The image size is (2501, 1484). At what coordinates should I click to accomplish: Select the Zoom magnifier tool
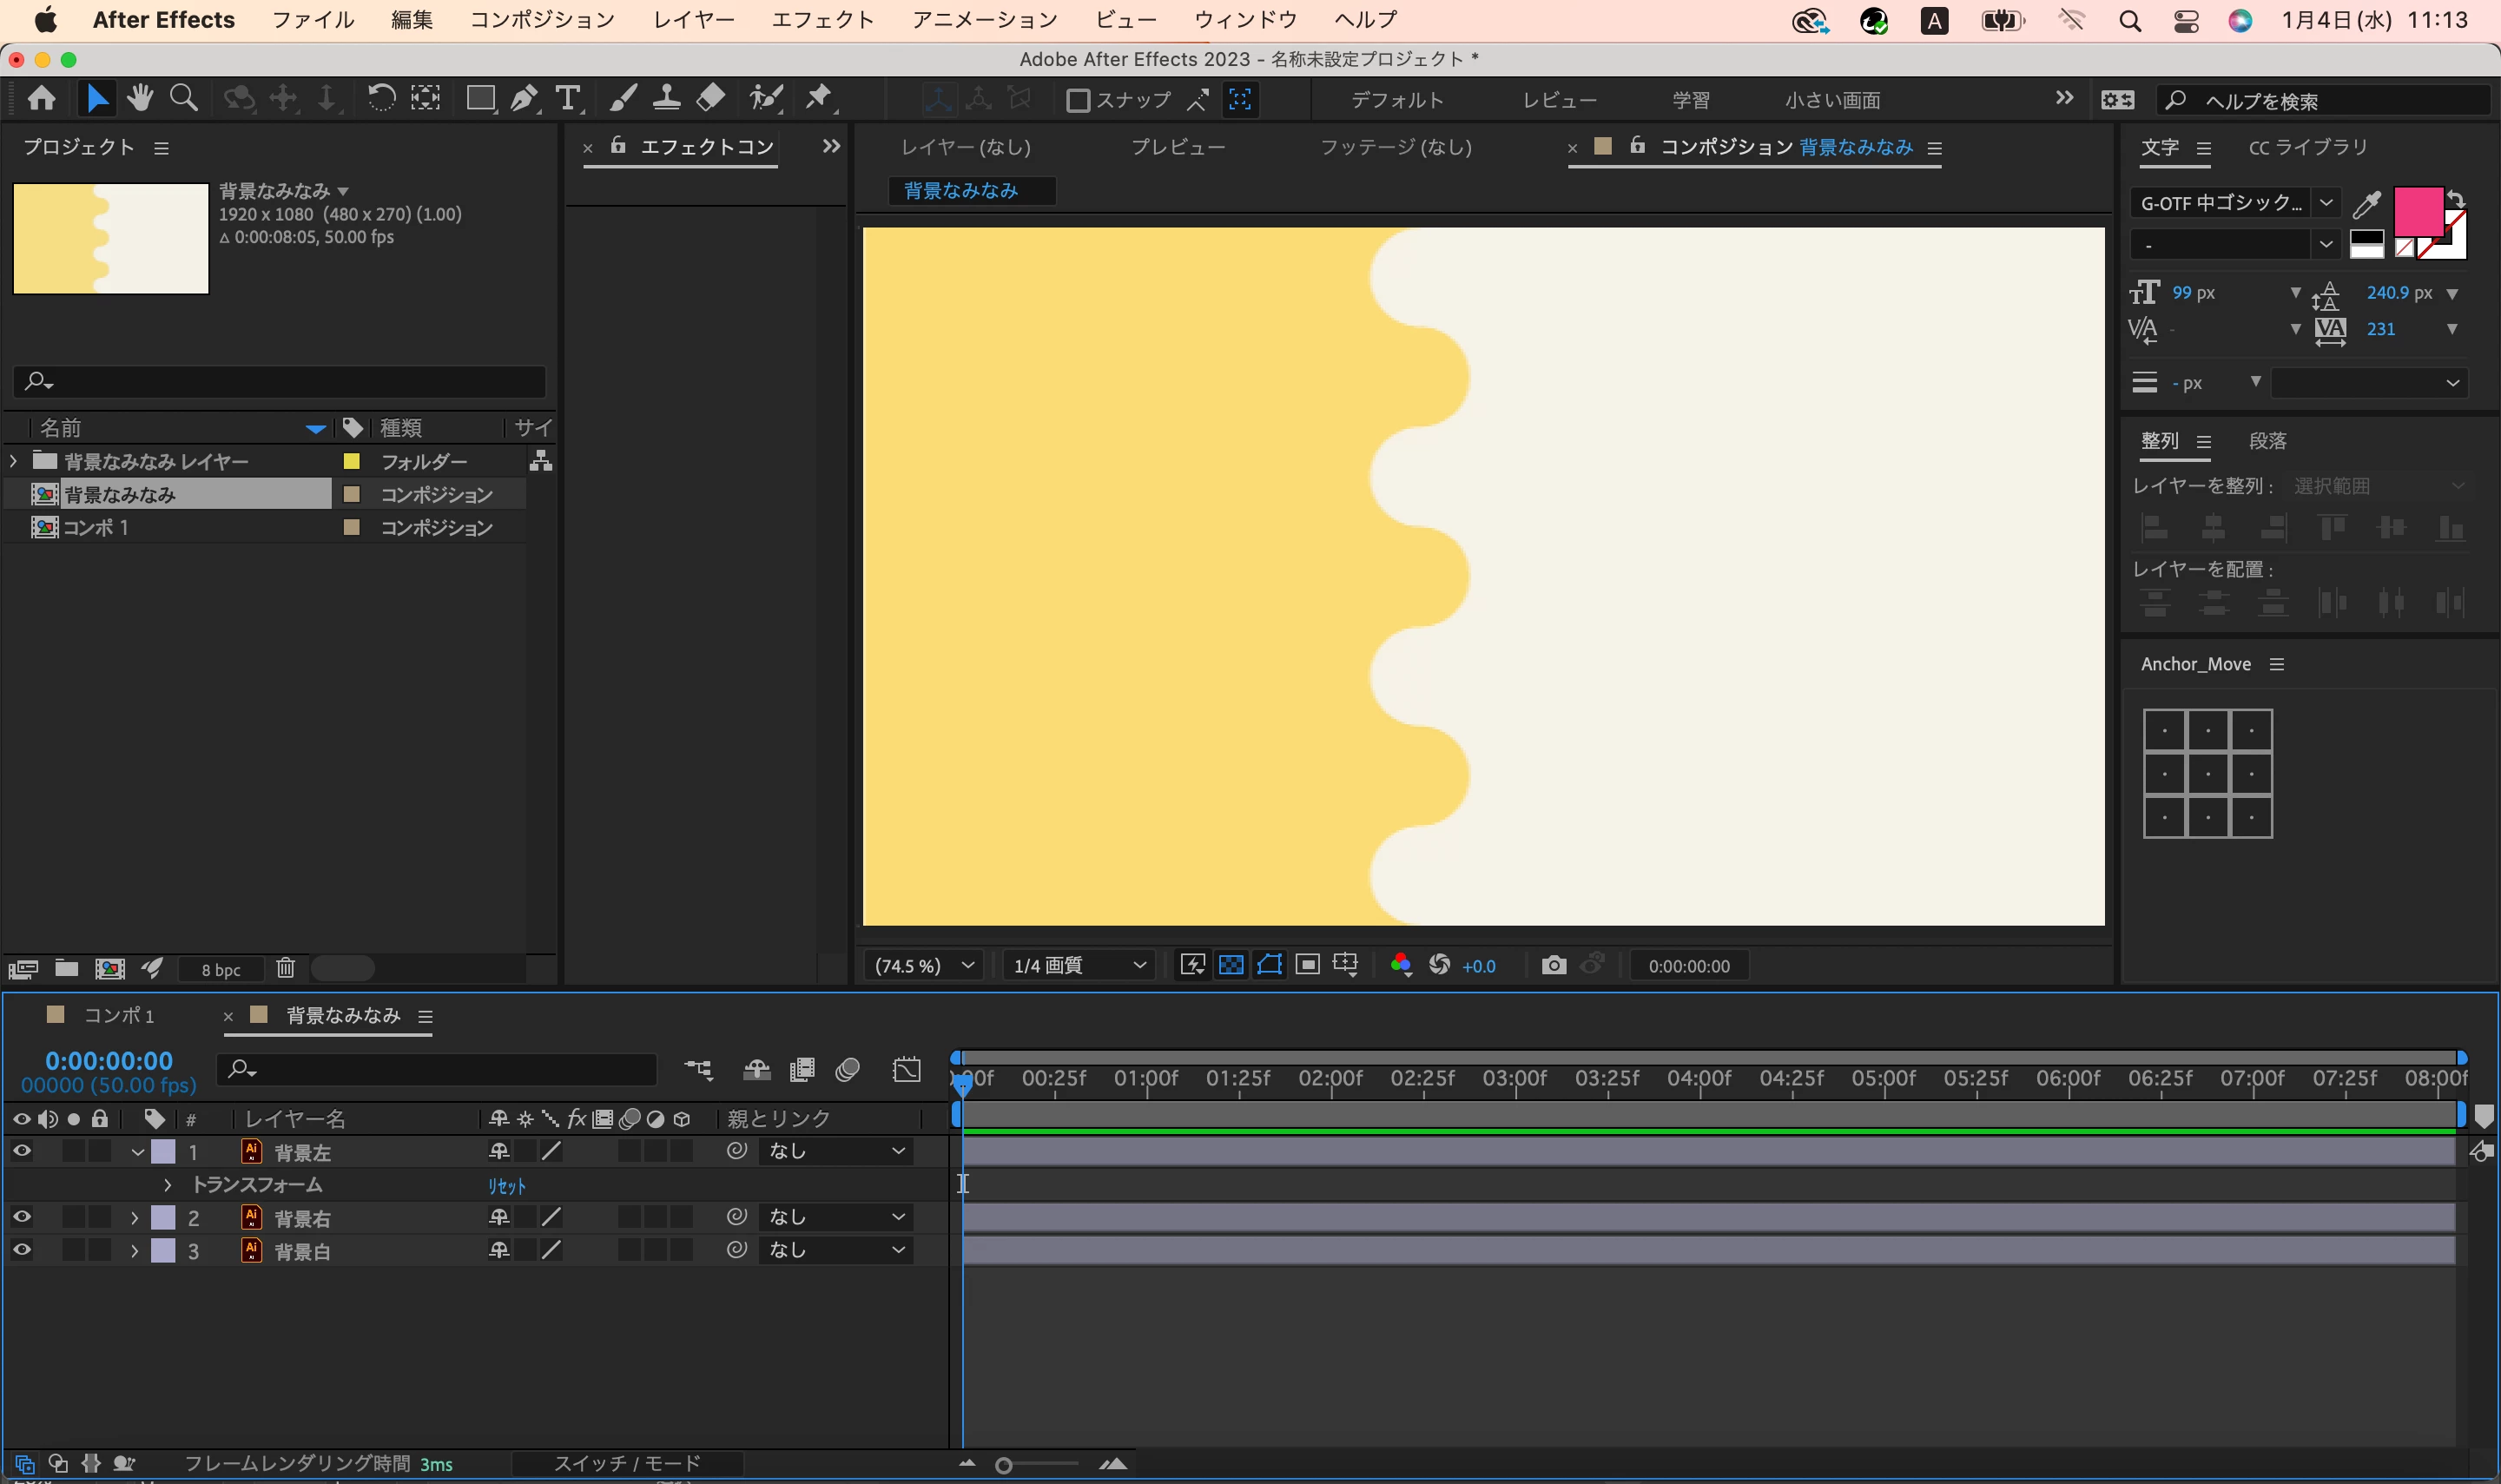point(183,98)
